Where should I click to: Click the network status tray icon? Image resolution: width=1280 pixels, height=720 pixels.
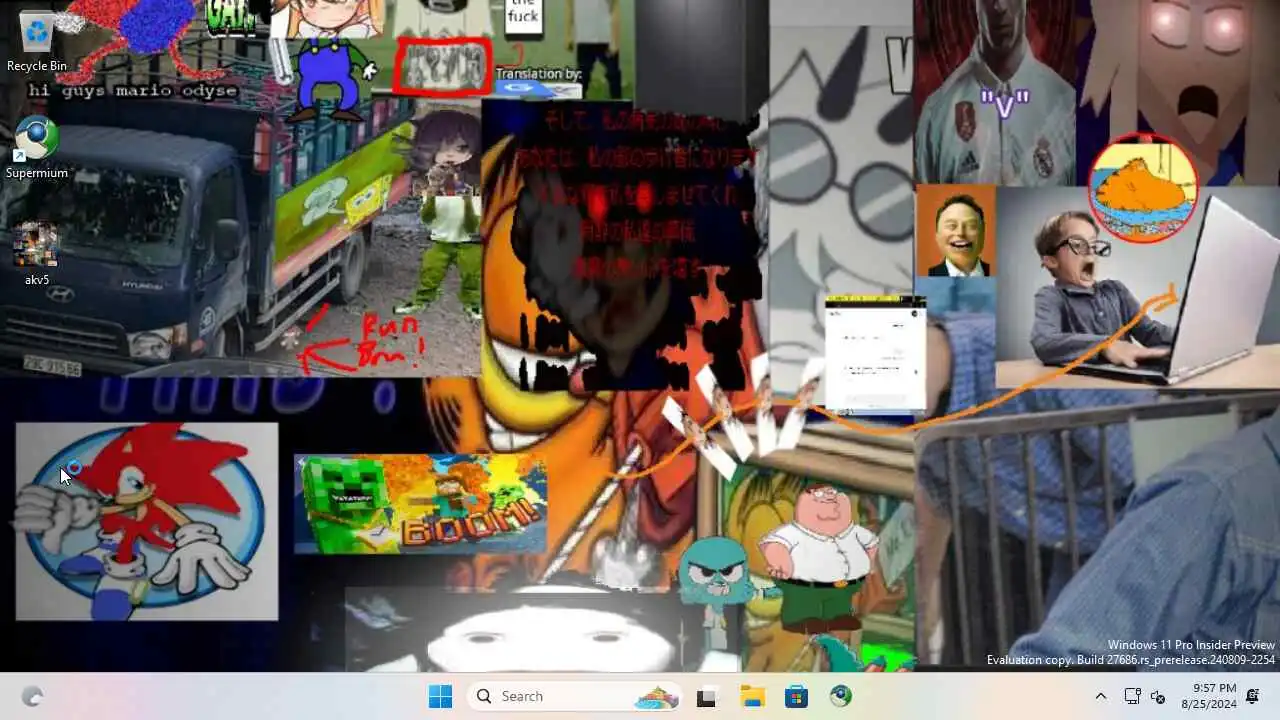(x=1132, y=696)
